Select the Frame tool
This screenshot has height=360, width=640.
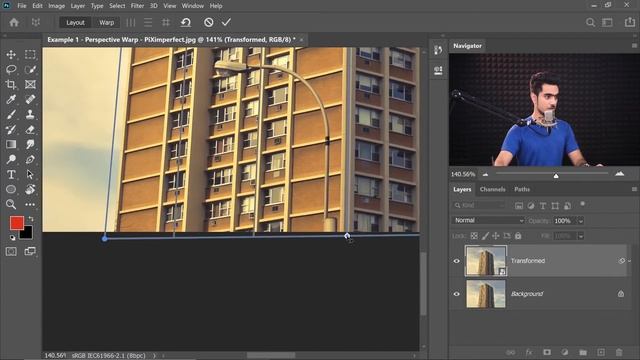pos(30,84)
